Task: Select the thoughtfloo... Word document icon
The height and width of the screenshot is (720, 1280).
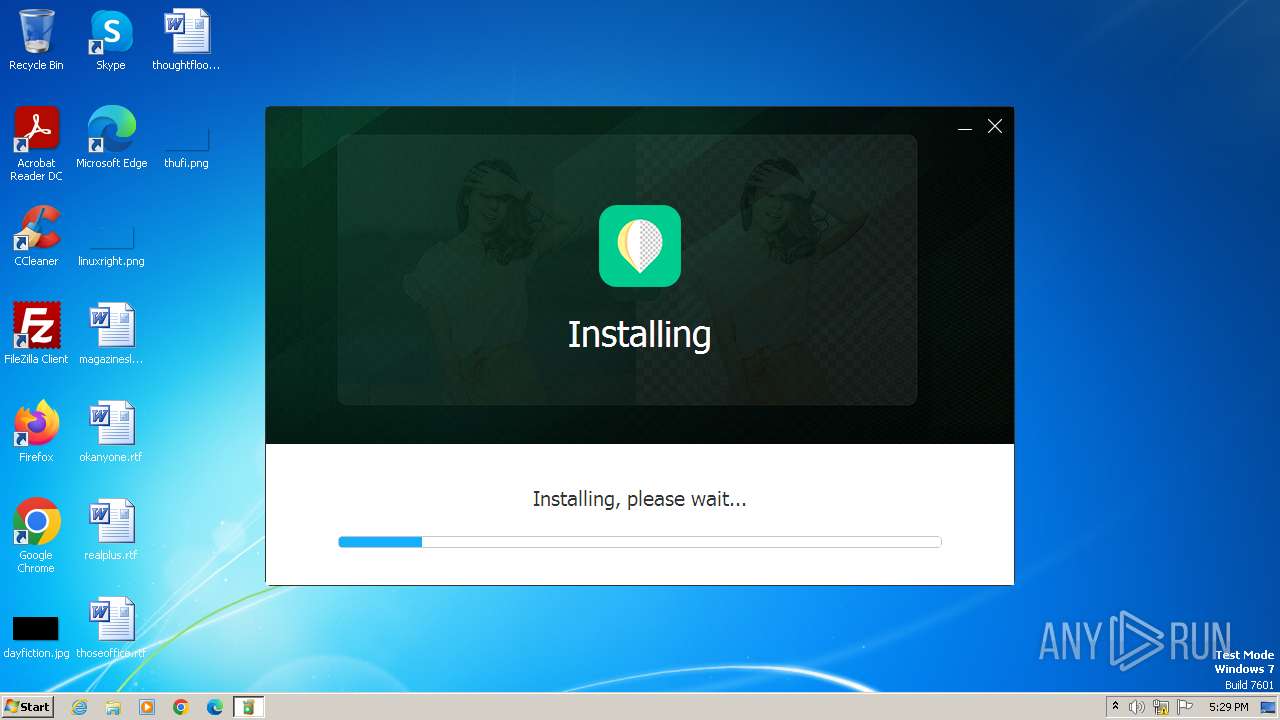Action: coord(186,40)
